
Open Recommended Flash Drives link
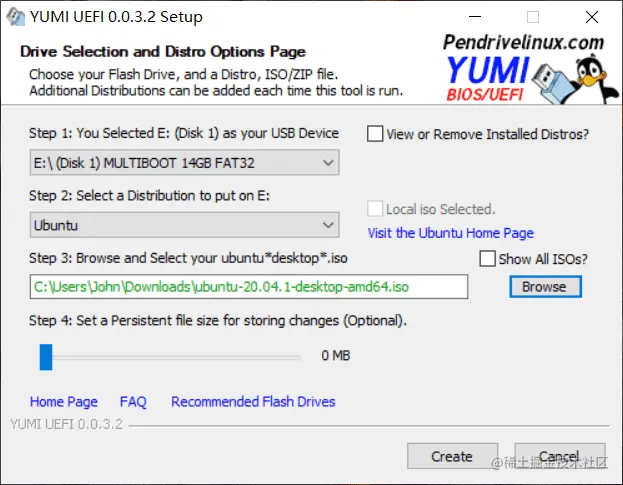tap(253, 402)
